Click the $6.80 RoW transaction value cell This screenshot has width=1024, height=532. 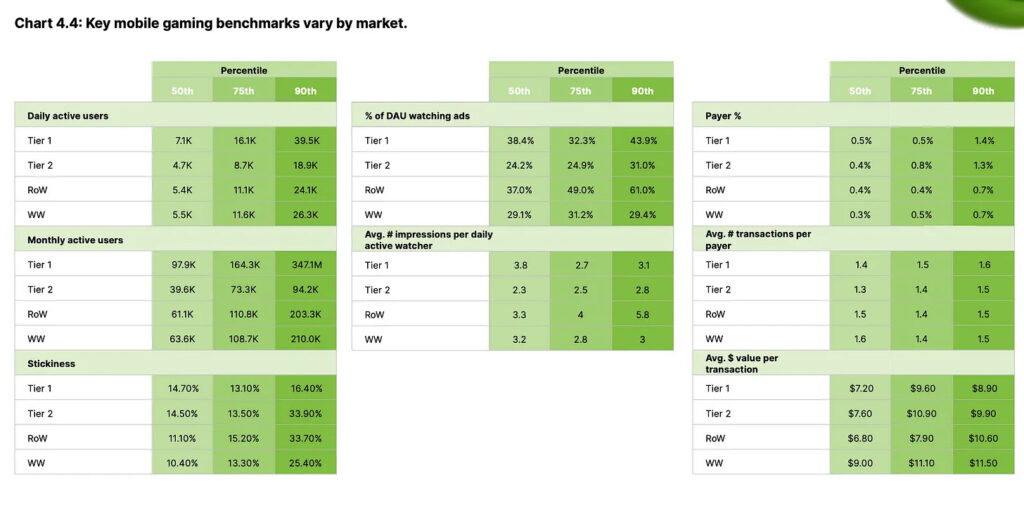point(861,438)
